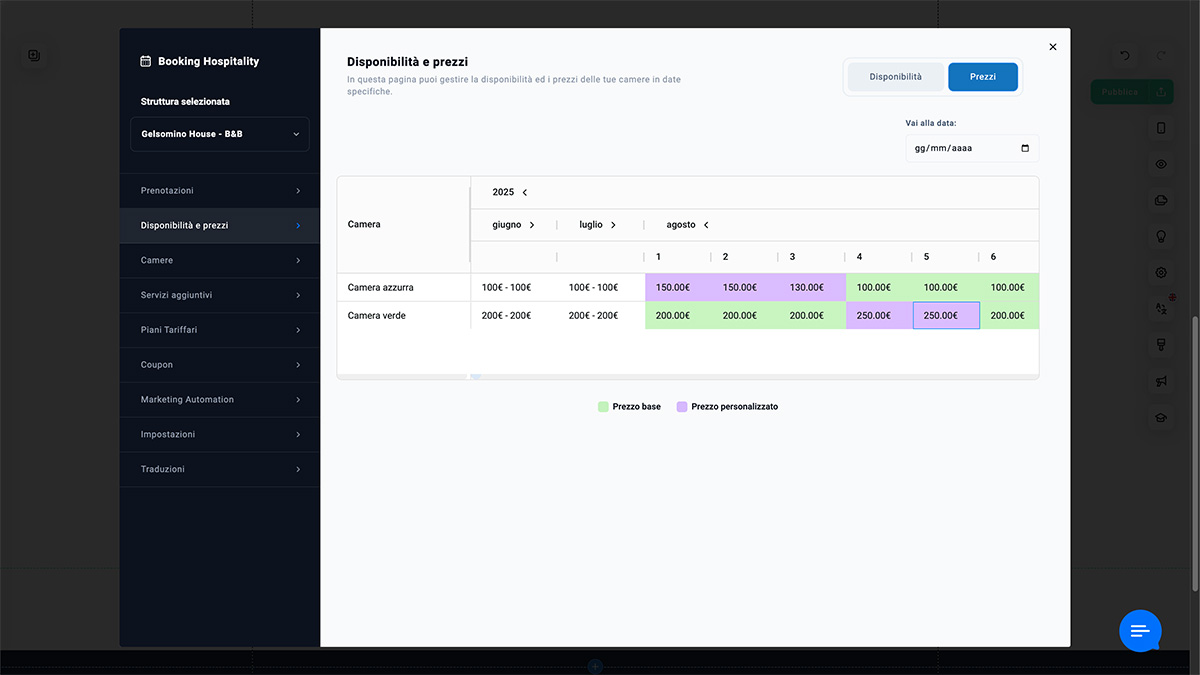Click Camera verde luglio range 200€ - 200€

pyautogui.click(x=593, y=315)
